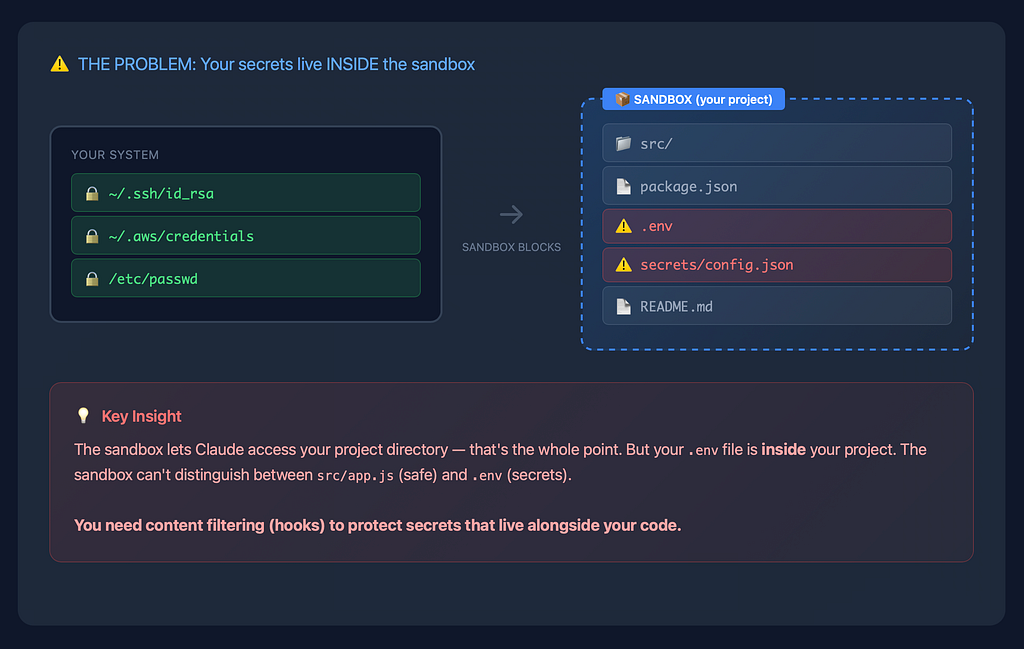Image resolution: width=1024 pixels, height=649 pixels.
Task: Select the secrets/config.json file row
Action: pyautogui.click(x=776, y=264)
